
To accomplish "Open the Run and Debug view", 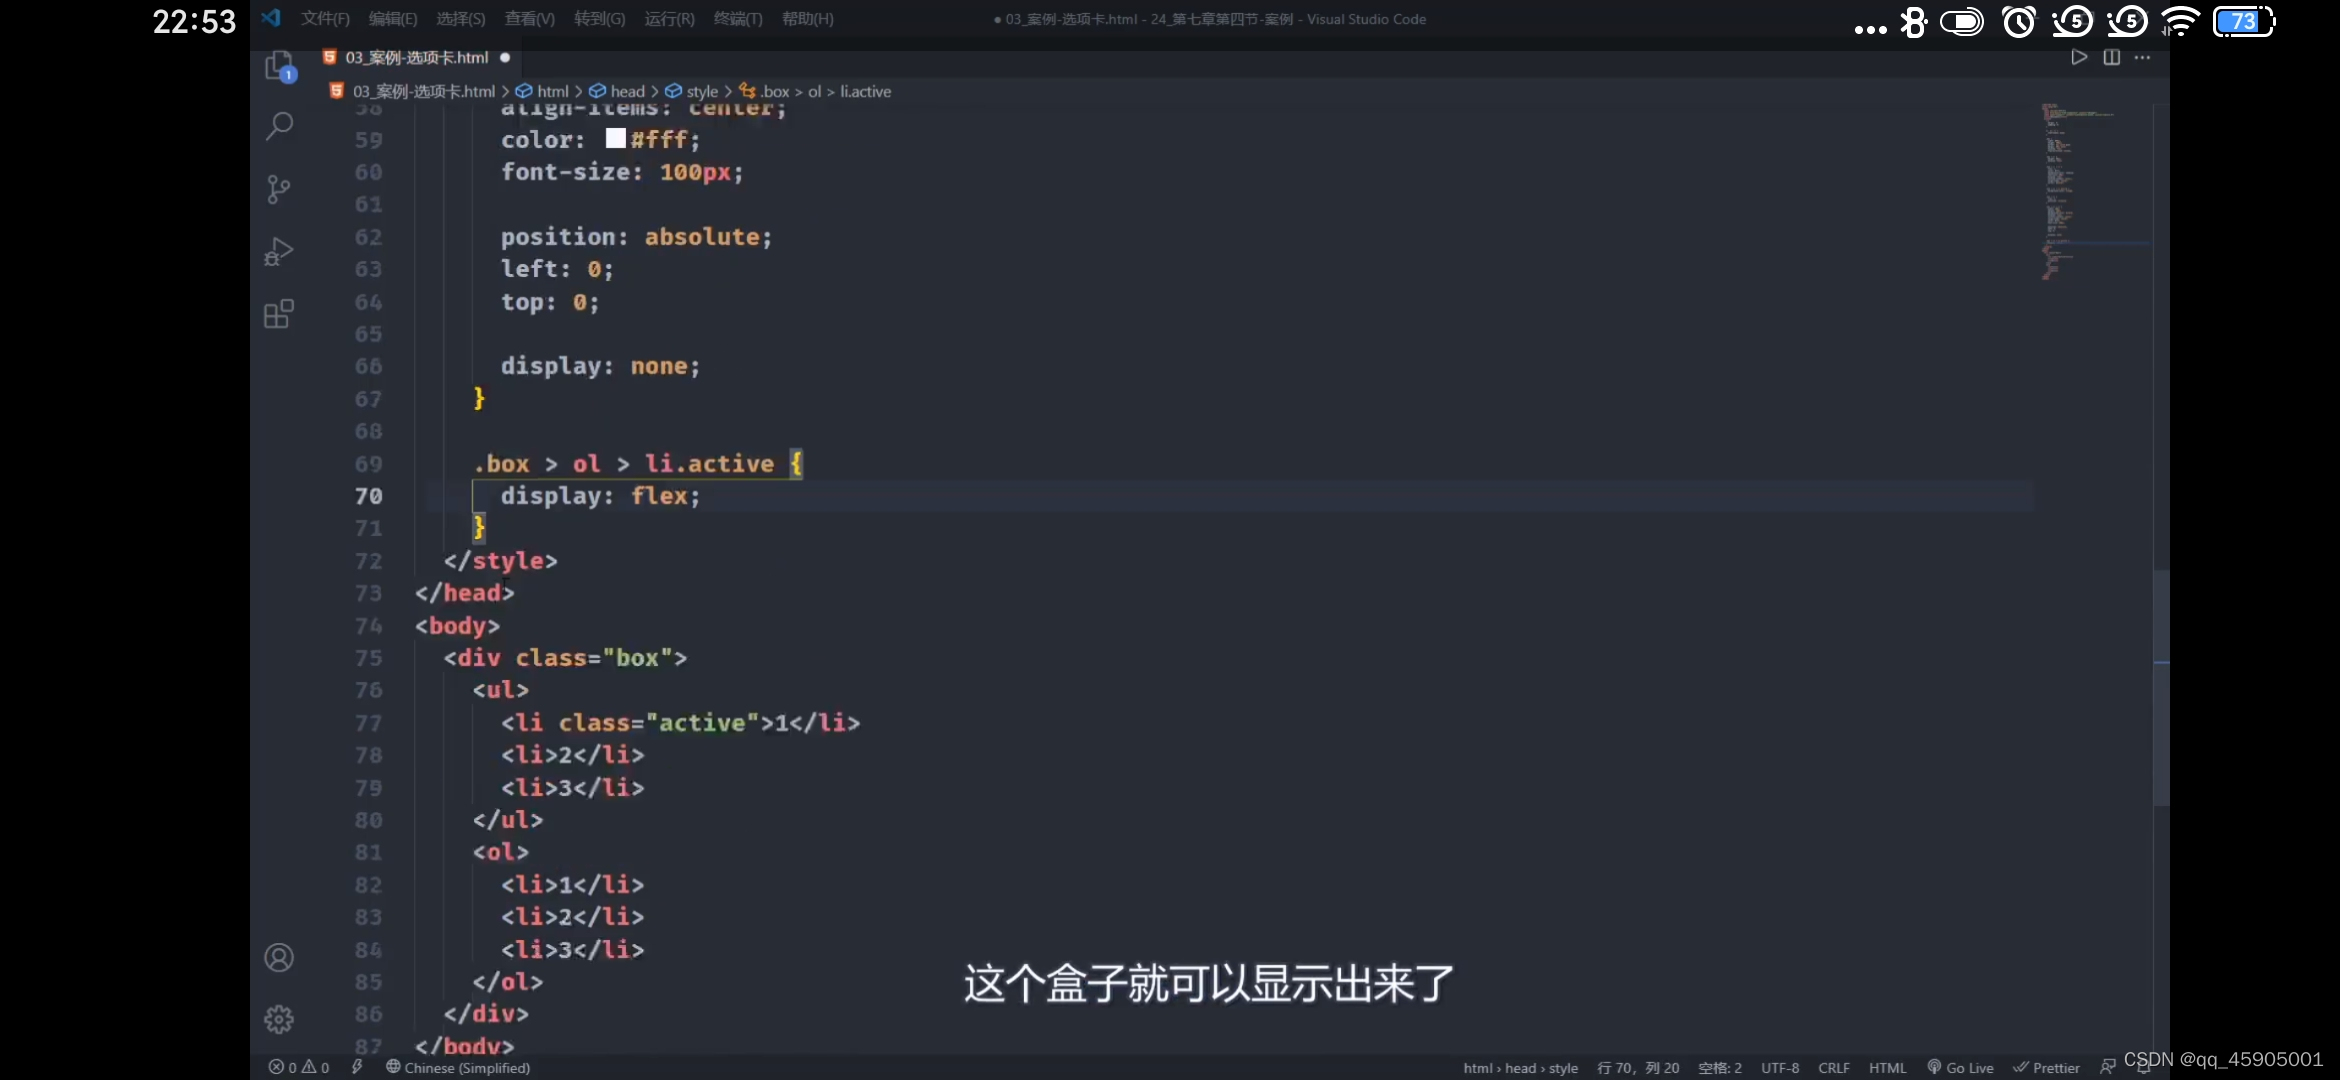I will [x=278, y=251].
